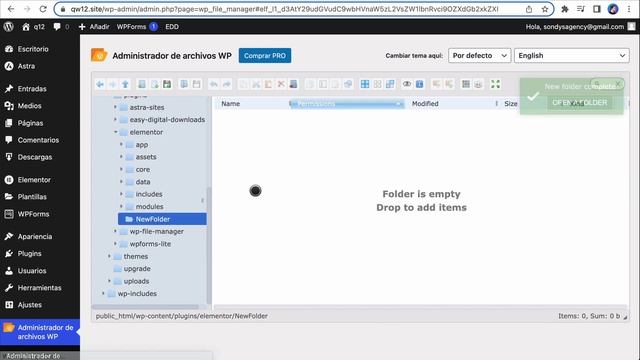The height and width of the screenshot is (360, 640).
Task: Open the Ajustes sidebar menu
Action: pos(29,305)
